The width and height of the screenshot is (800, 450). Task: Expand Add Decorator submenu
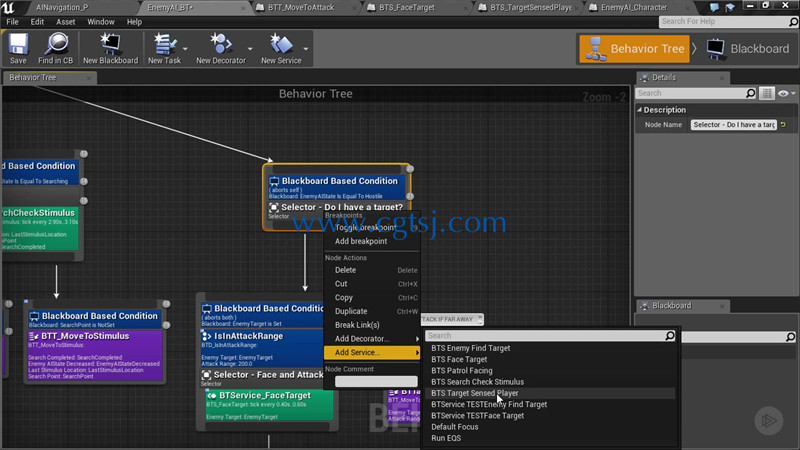coord(371,339)
